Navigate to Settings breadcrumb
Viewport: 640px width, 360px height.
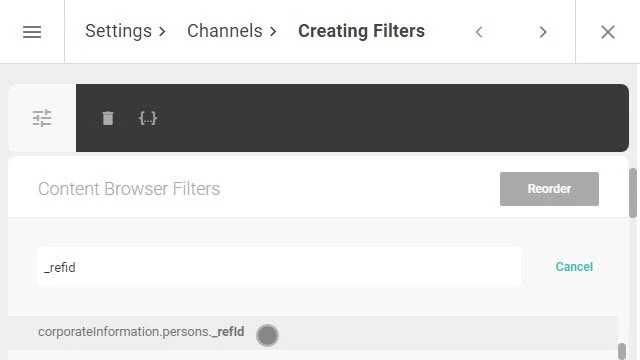[x=118, y=31]
